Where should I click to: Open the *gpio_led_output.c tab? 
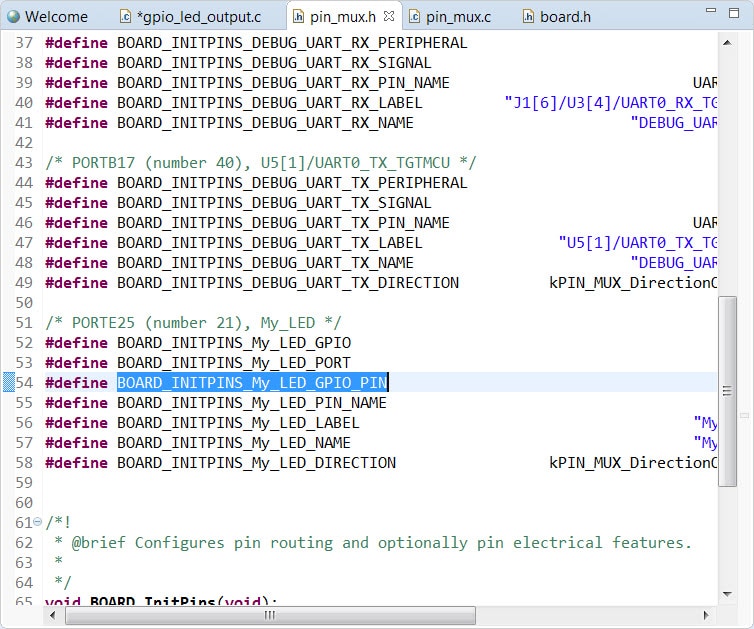(x=198, y=16)
